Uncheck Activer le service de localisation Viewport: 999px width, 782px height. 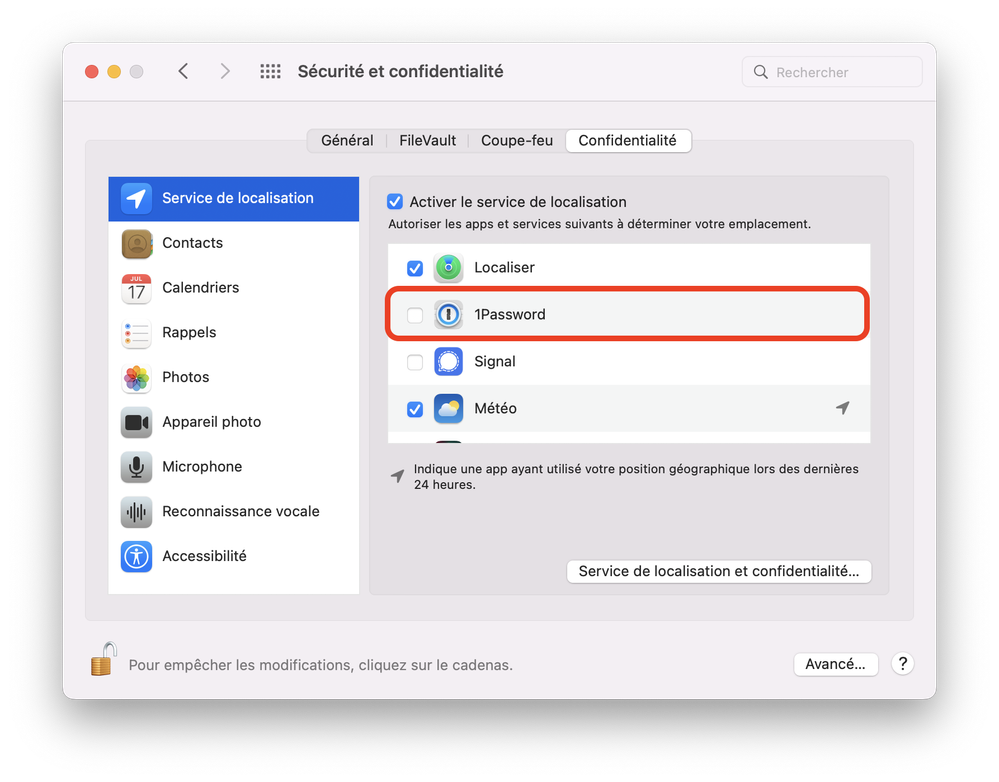[x=395, y=202]
